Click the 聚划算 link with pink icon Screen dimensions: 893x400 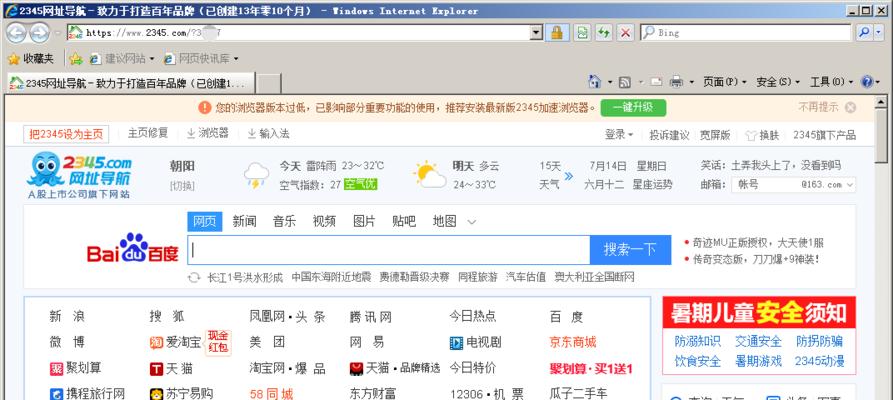(x=76, y=368)
